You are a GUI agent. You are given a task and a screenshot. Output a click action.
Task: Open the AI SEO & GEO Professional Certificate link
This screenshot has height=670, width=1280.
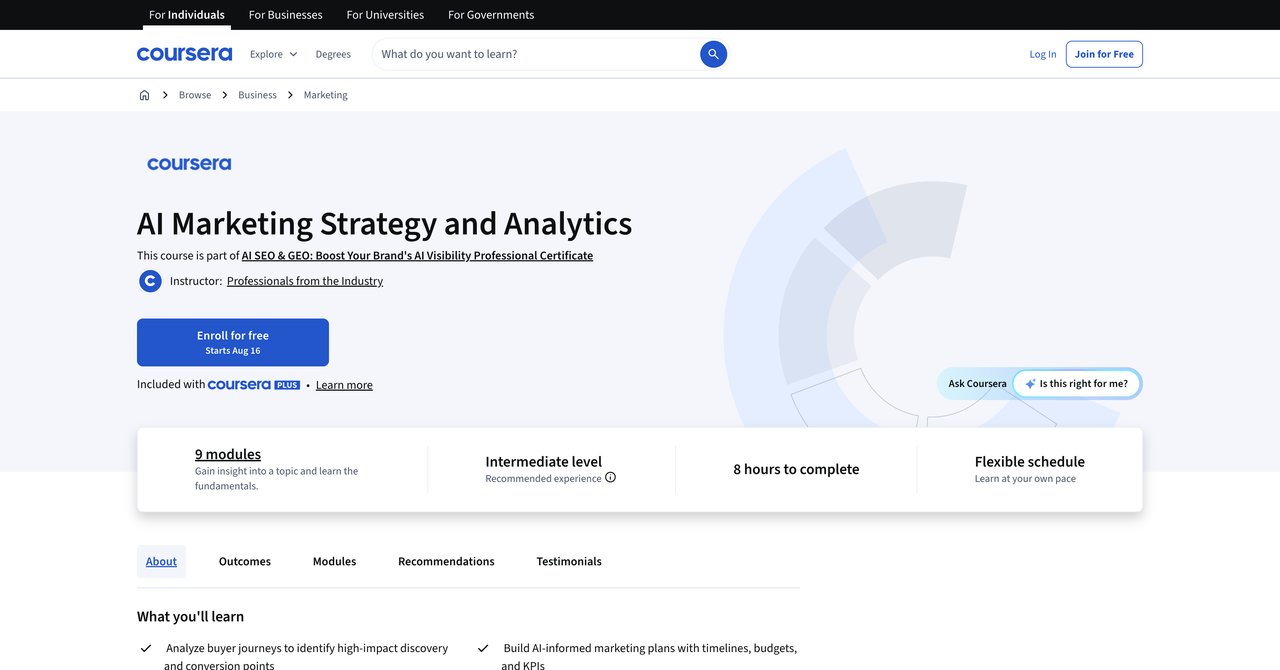point(417,255)
